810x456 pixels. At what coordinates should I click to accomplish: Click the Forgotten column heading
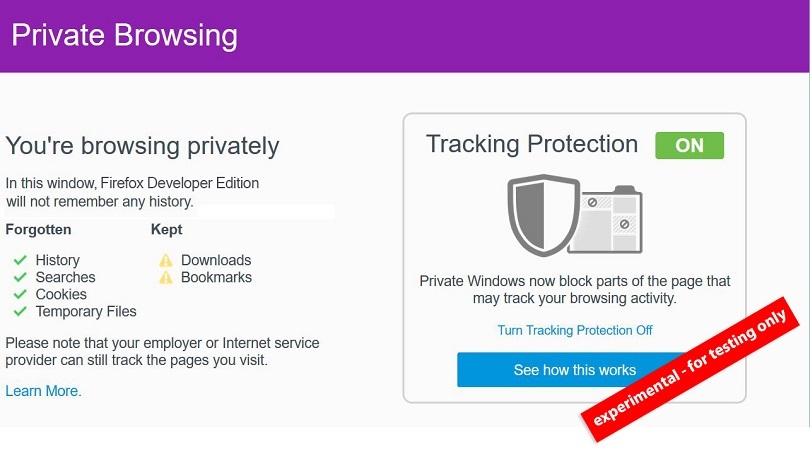point(38,229)
